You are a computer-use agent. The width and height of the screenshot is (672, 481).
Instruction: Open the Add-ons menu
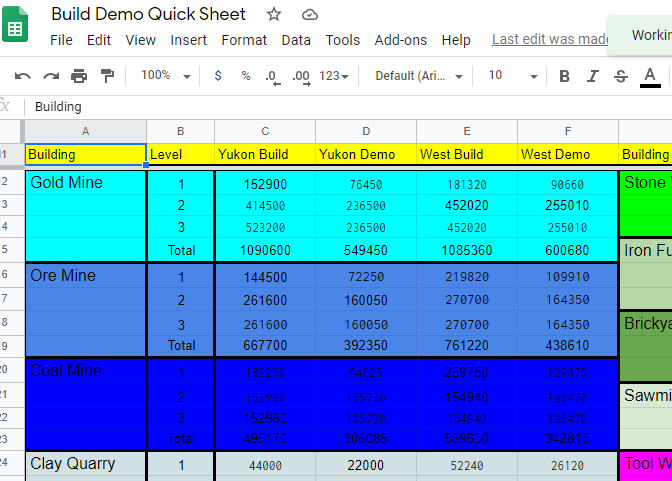pyautogui.click(x=401, y=40)
